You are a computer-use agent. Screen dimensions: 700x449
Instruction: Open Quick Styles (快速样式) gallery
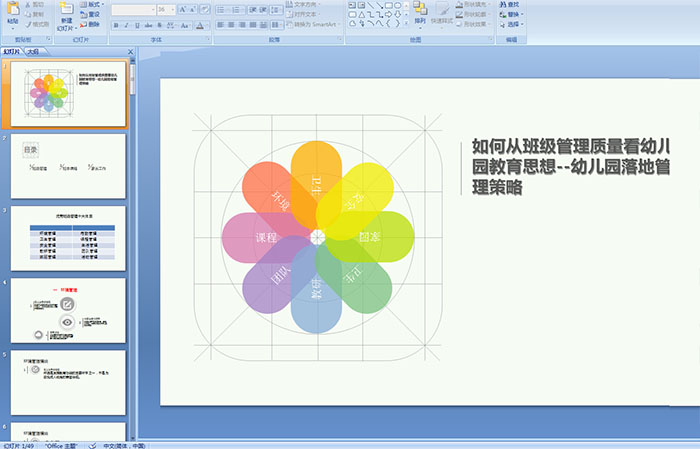[x=442, y=13]
